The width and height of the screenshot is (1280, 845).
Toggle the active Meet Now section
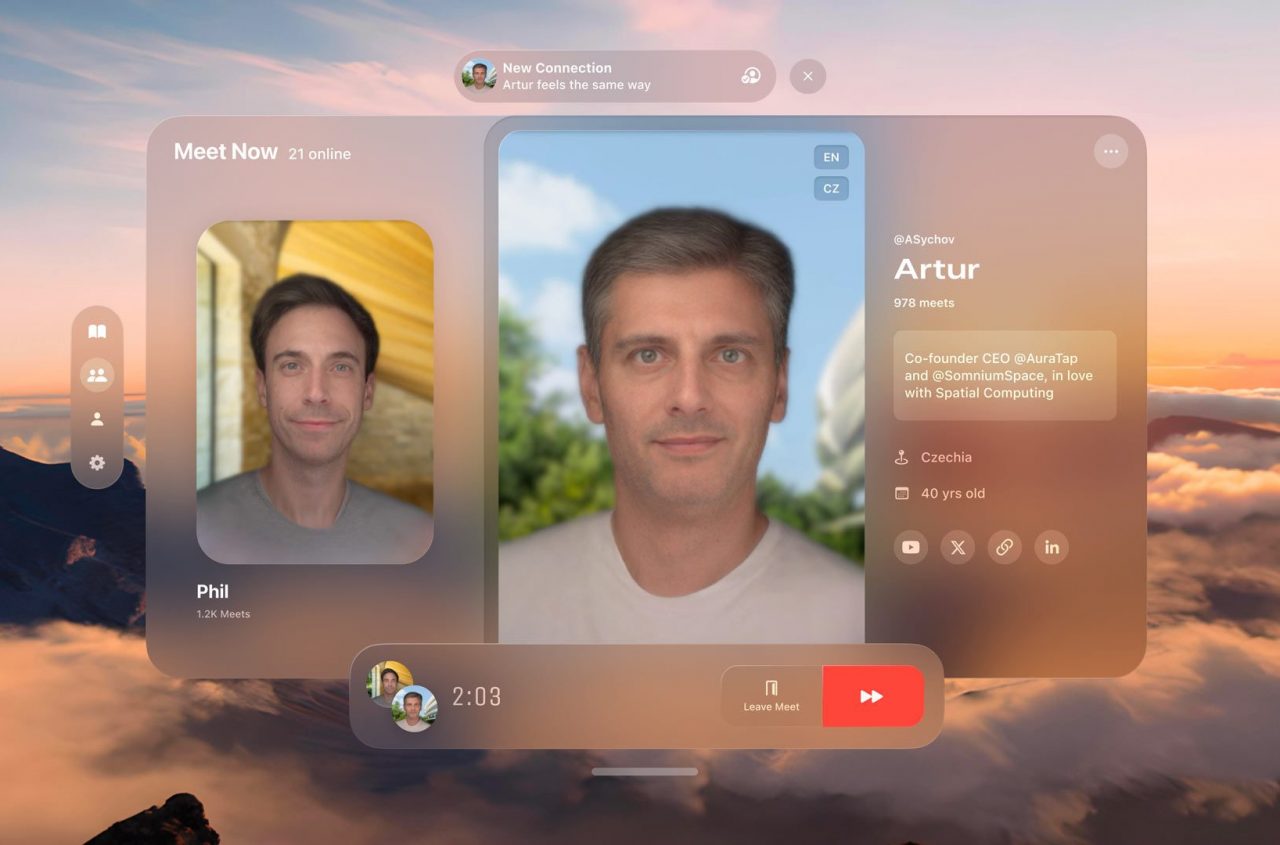click(x=225, y=151)
